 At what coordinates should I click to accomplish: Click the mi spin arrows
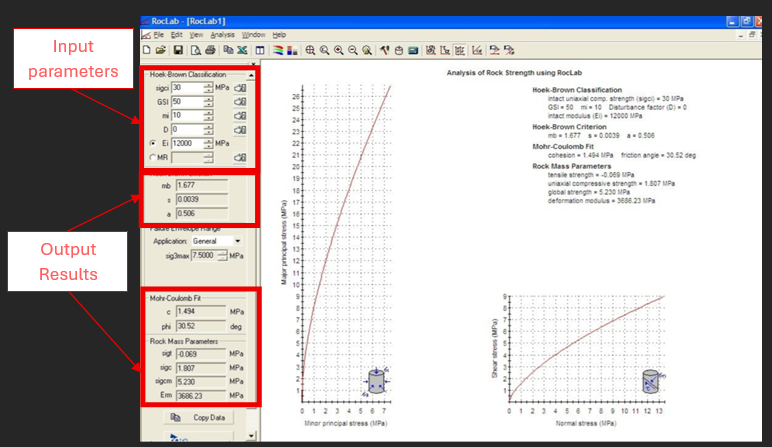208,116
